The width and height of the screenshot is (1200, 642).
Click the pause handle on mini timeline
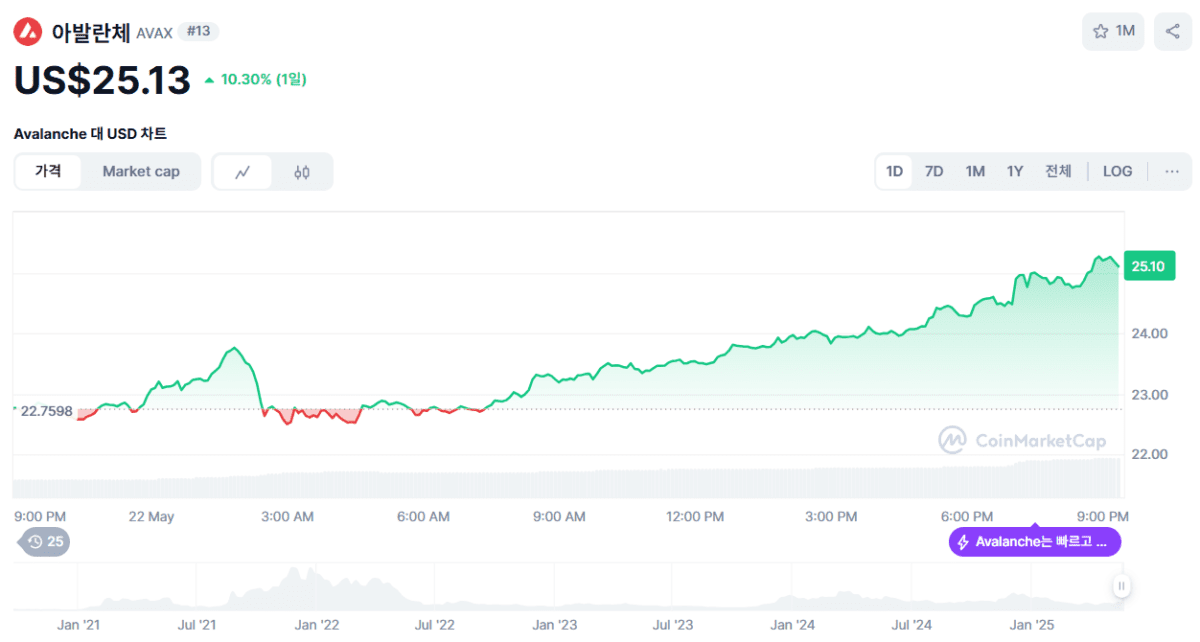tap(1122, 586)
